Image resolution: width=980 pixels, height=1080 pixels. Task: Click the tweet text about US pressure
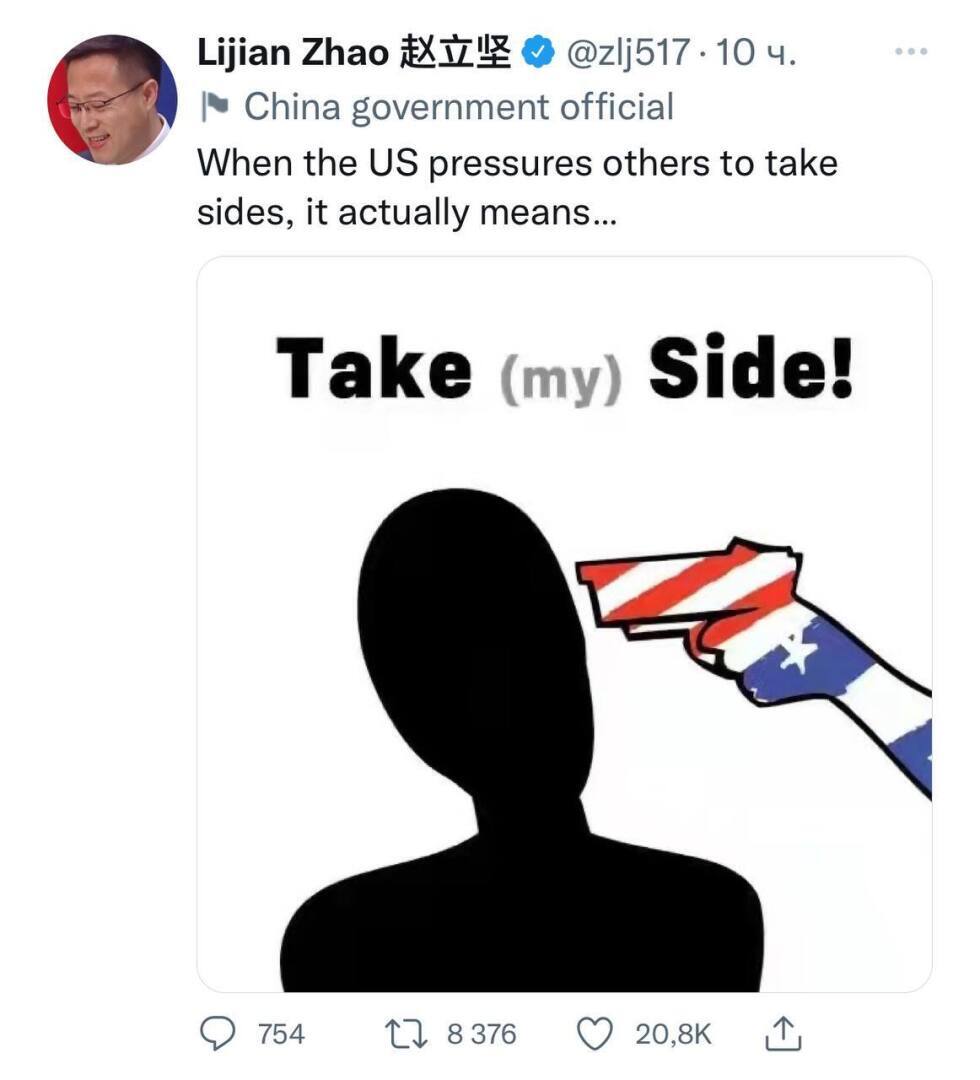pyautogui.click(x=517, y=187)
